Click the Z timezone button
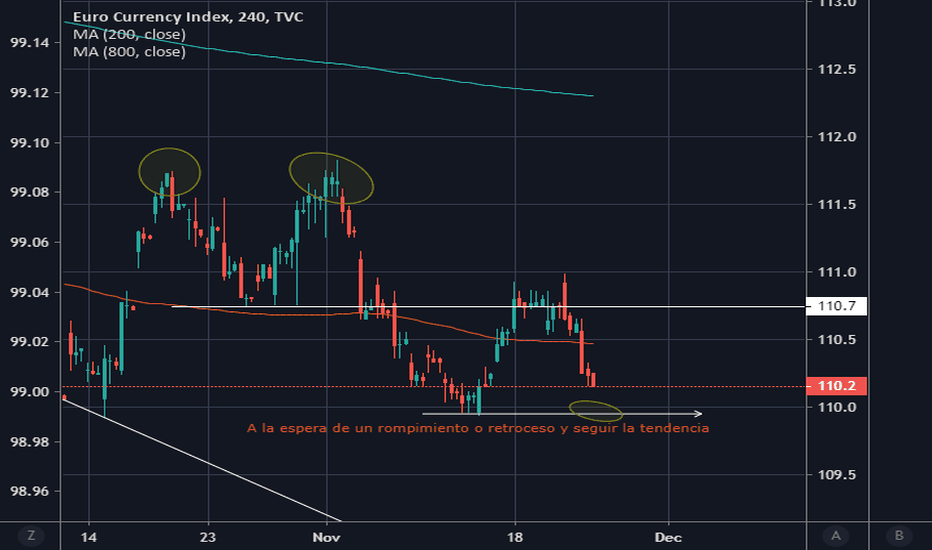The height and width of the screenshot is (550, 932). (31, 536)
